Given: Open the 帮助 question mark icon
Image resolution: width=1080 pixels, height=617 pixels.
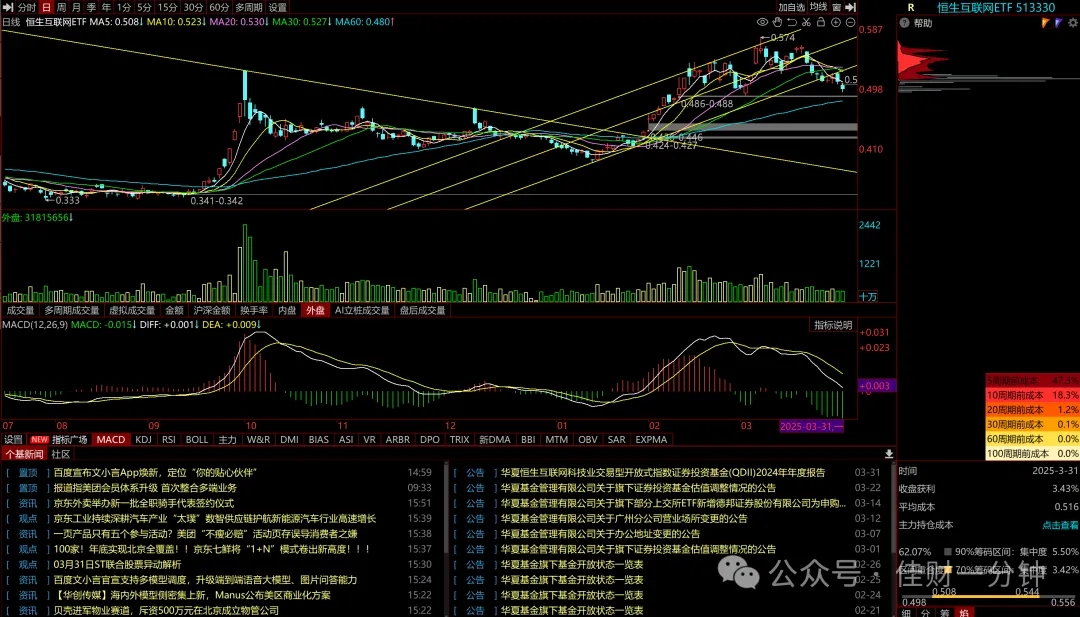Looking at the screenshot, I should coord(904,23).
